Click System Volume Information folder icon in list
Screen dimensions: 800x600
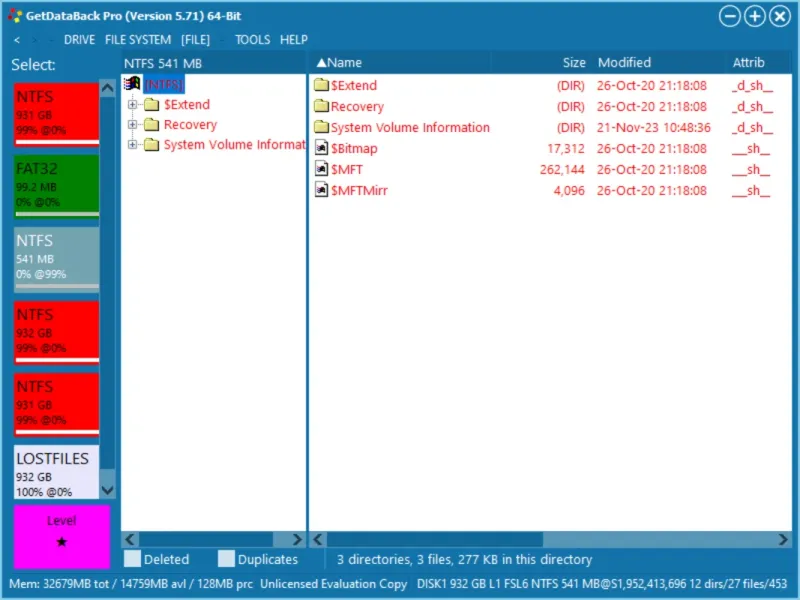(321, 127)
